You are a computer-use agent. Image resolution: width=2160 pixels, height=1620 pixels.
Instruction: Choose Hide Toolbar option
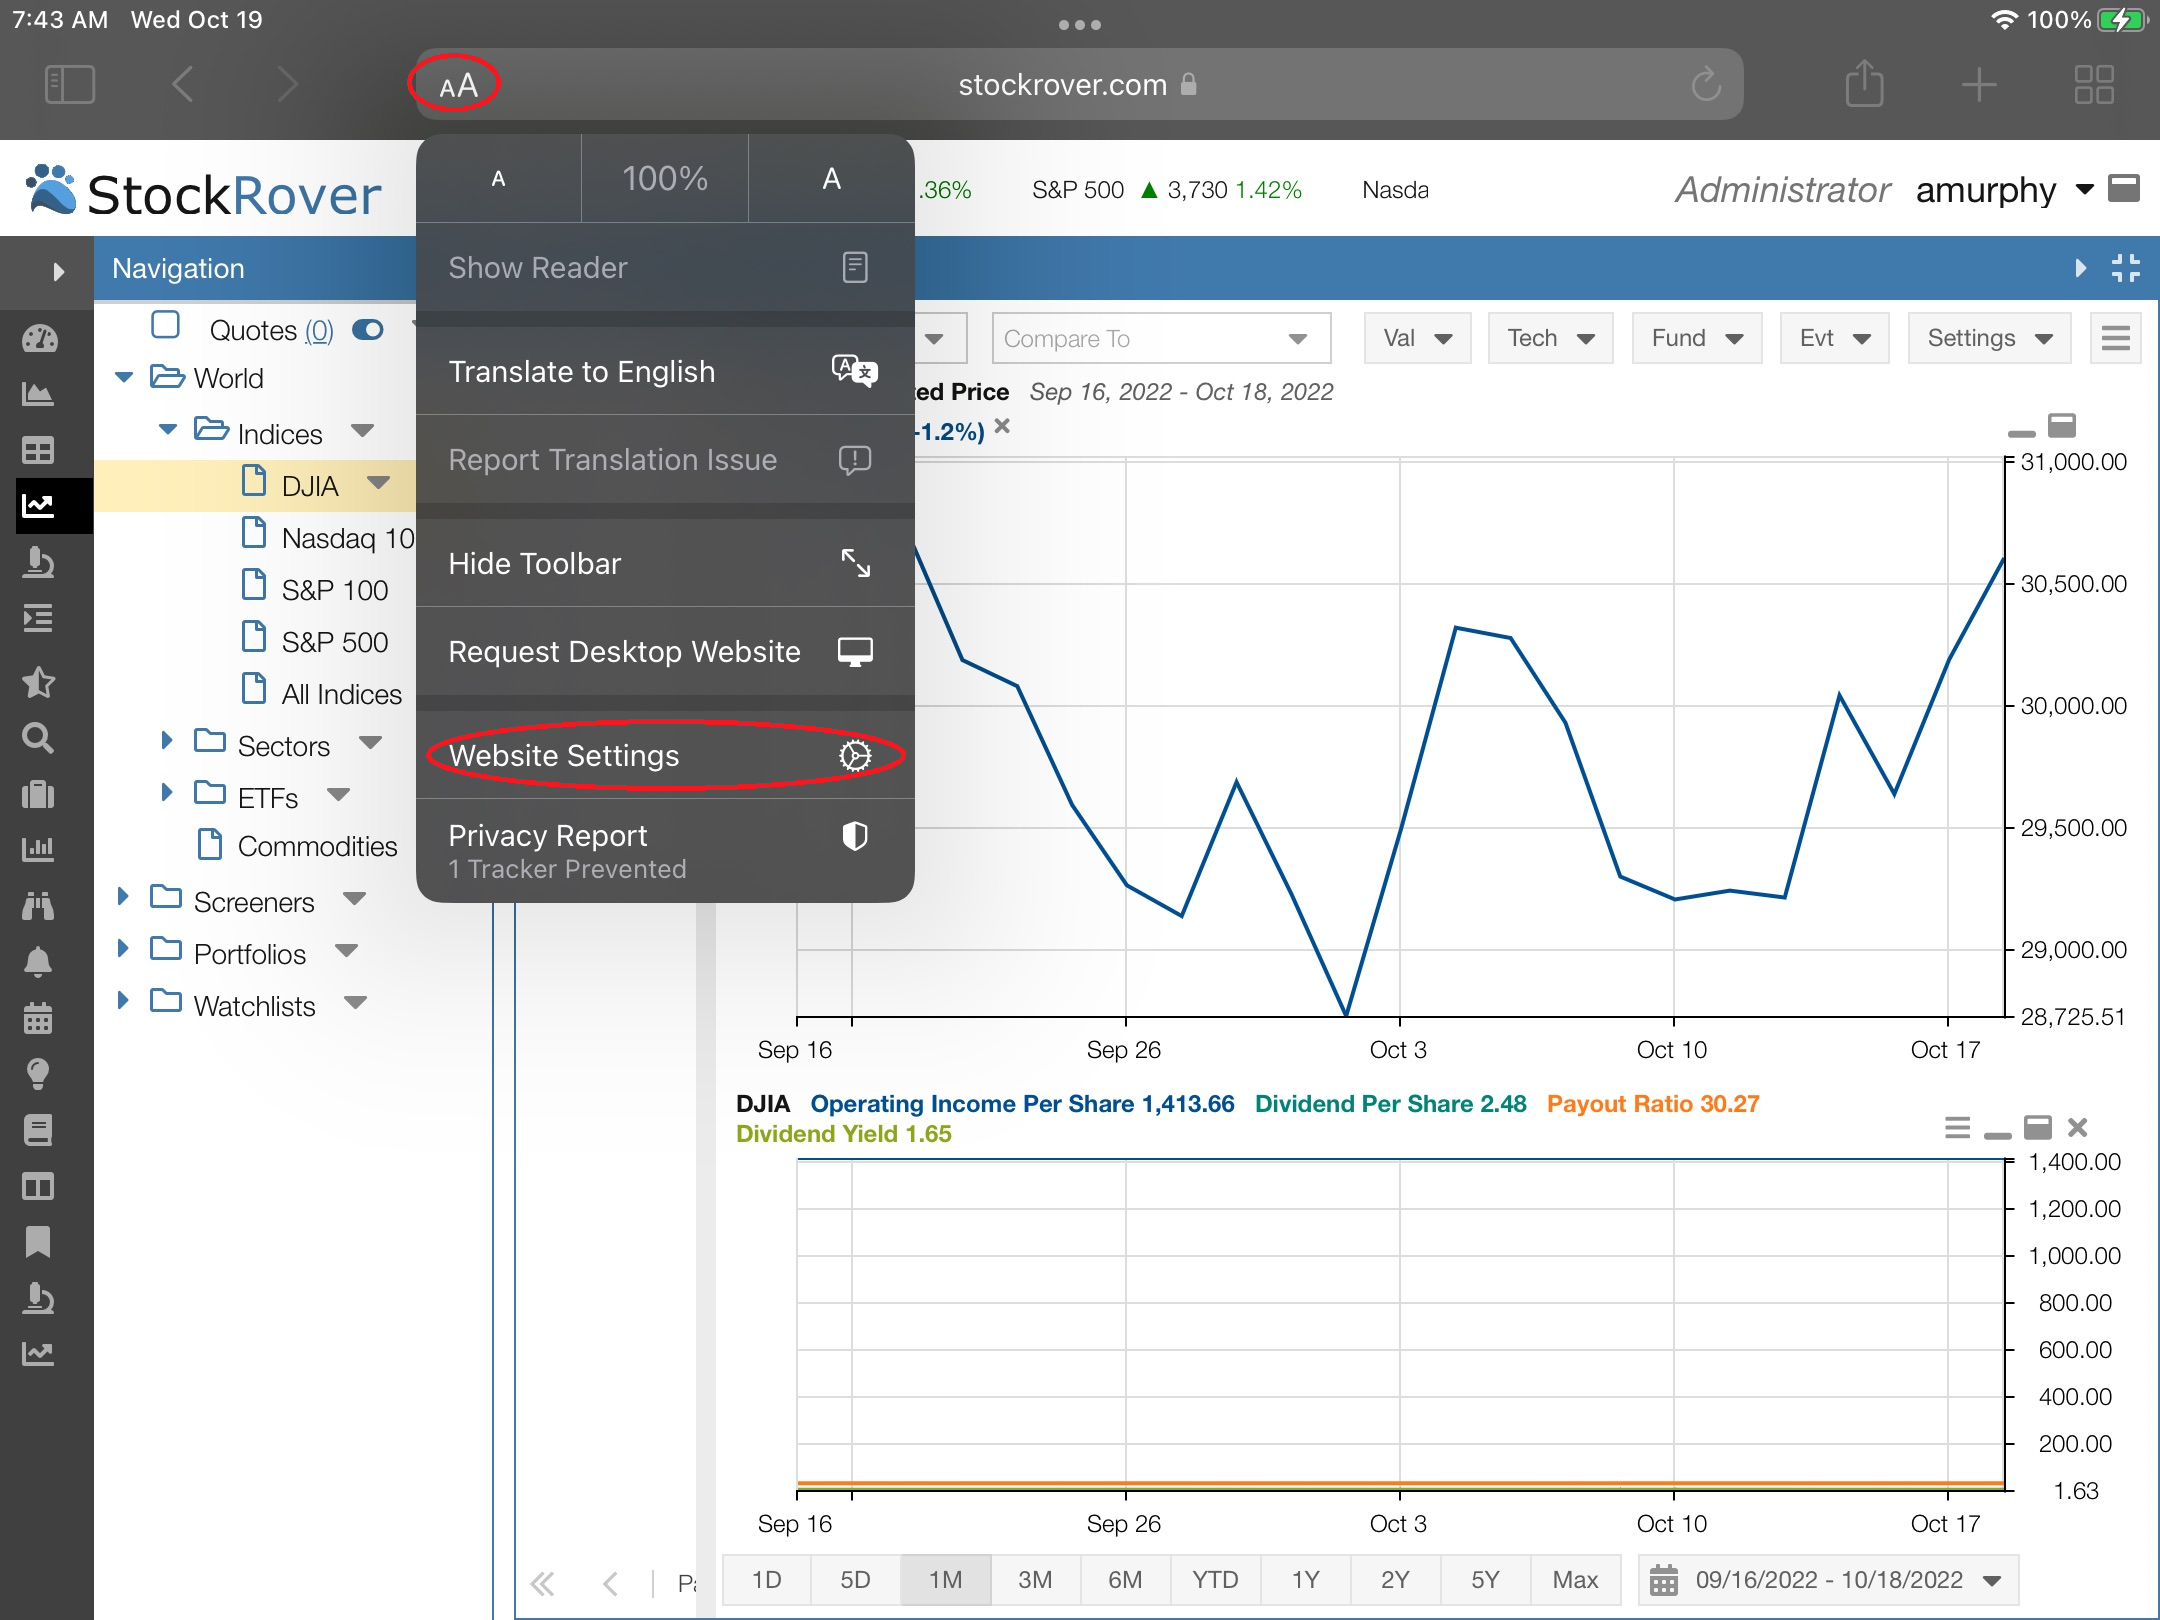click(665, 563)
